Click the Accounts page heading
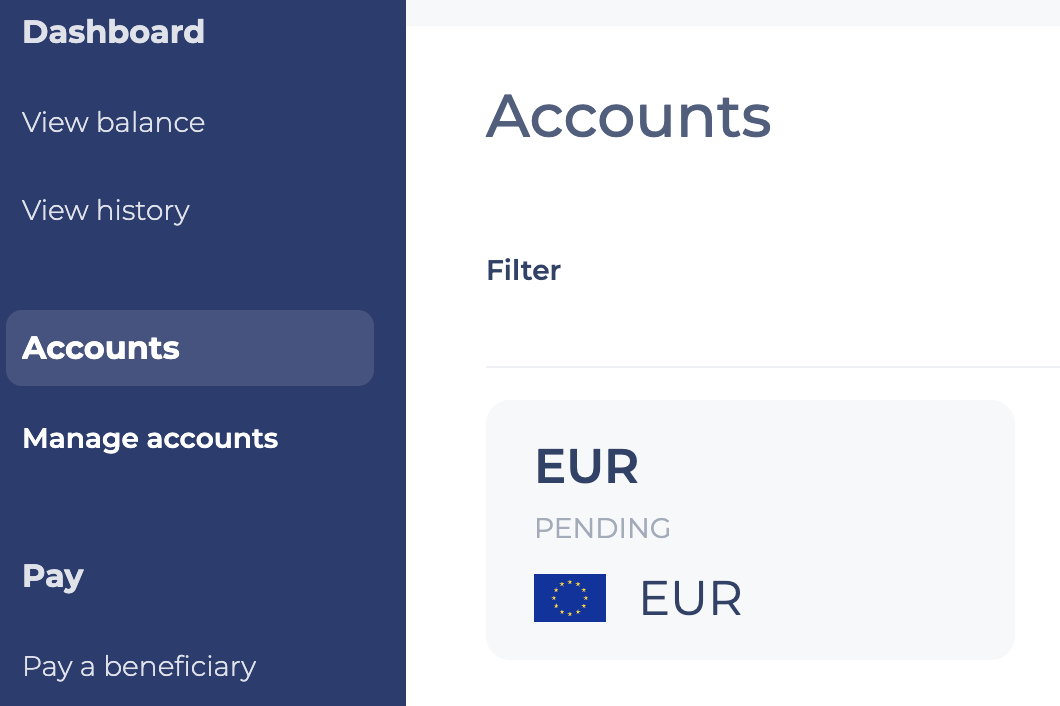This screenshot has width=1060, height=706. click(629, 116)
